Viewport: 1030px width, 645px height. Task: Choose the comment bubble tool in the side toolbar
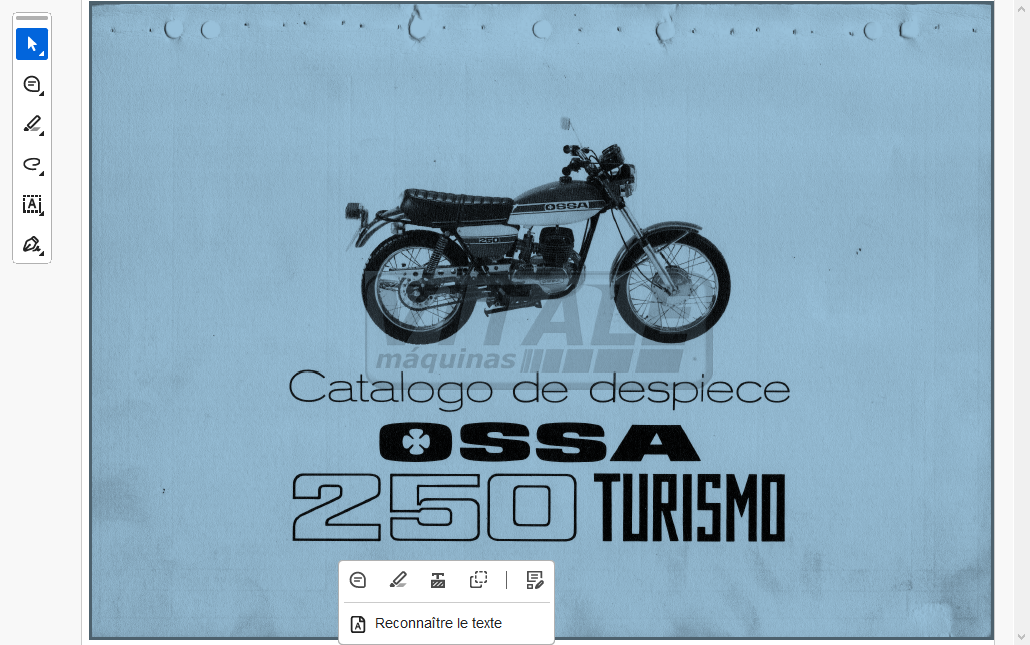(x=32, y=85)
